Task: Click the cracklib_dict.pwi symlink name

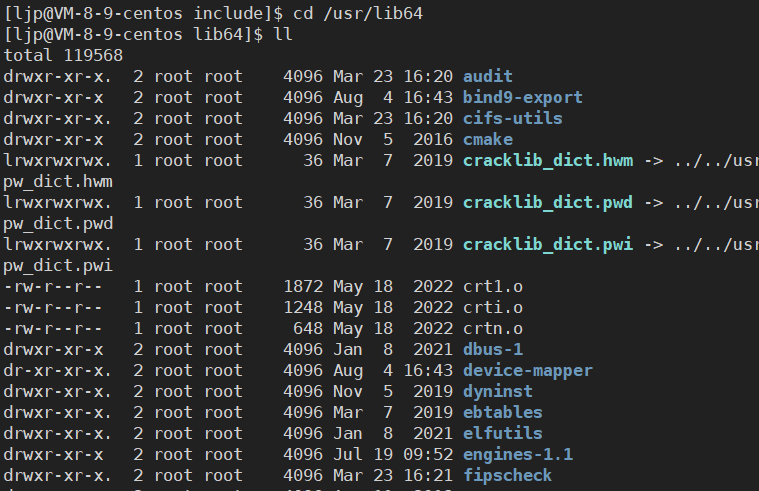Action: 547,245
